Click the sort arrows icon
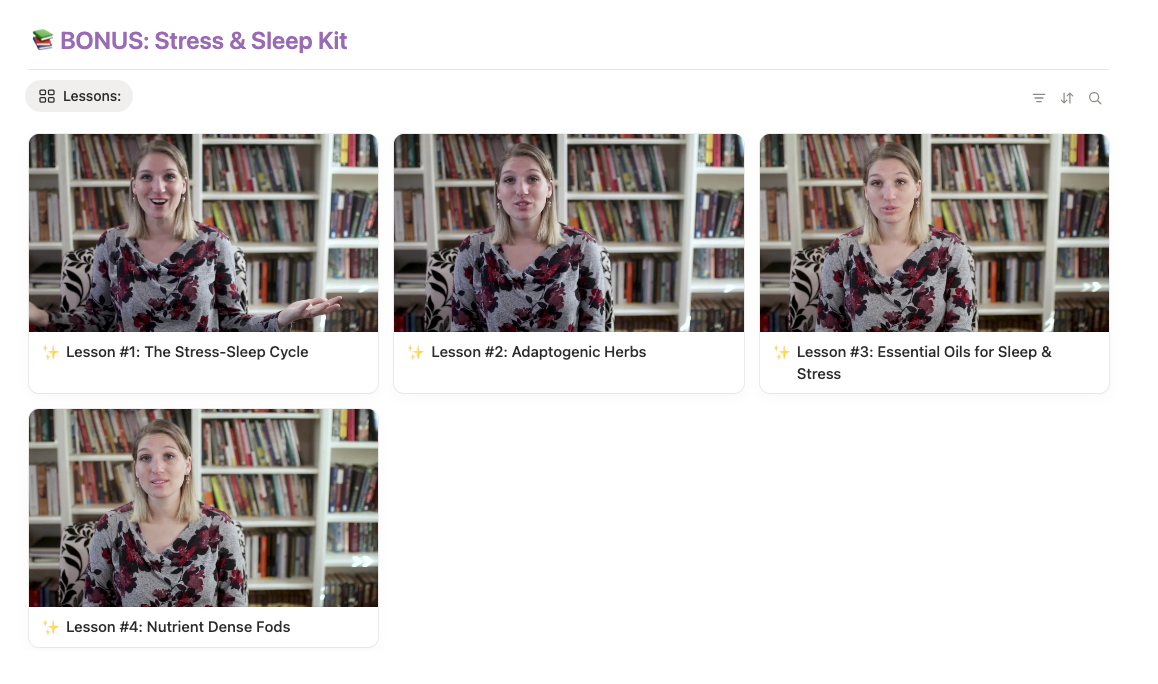This screenshot has width=1158, height=684. click(1067, 98)
